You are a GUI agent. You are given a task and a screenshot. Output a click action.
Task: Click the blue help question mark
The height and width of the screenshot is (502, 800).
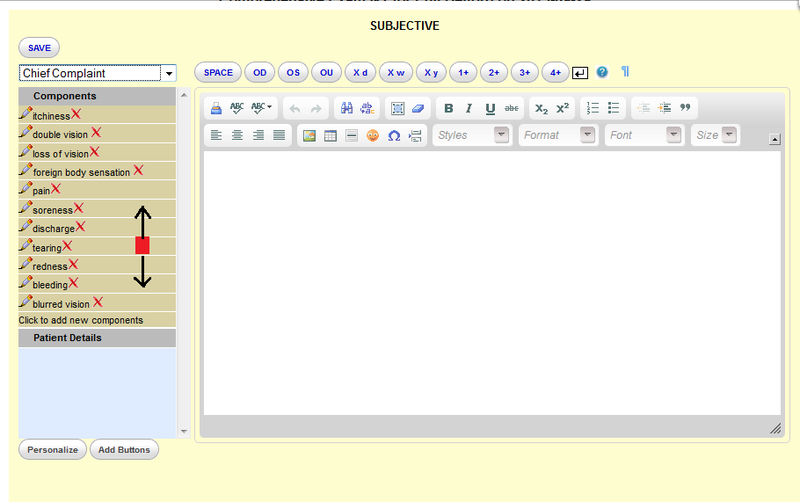coord(602,72)
